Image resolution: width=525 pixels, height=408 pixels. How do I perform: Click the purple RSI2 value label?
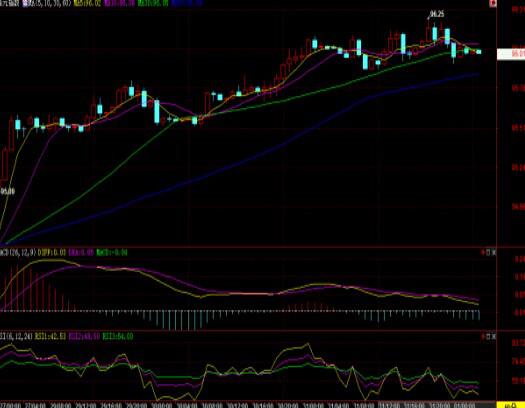tap(84, 336)
